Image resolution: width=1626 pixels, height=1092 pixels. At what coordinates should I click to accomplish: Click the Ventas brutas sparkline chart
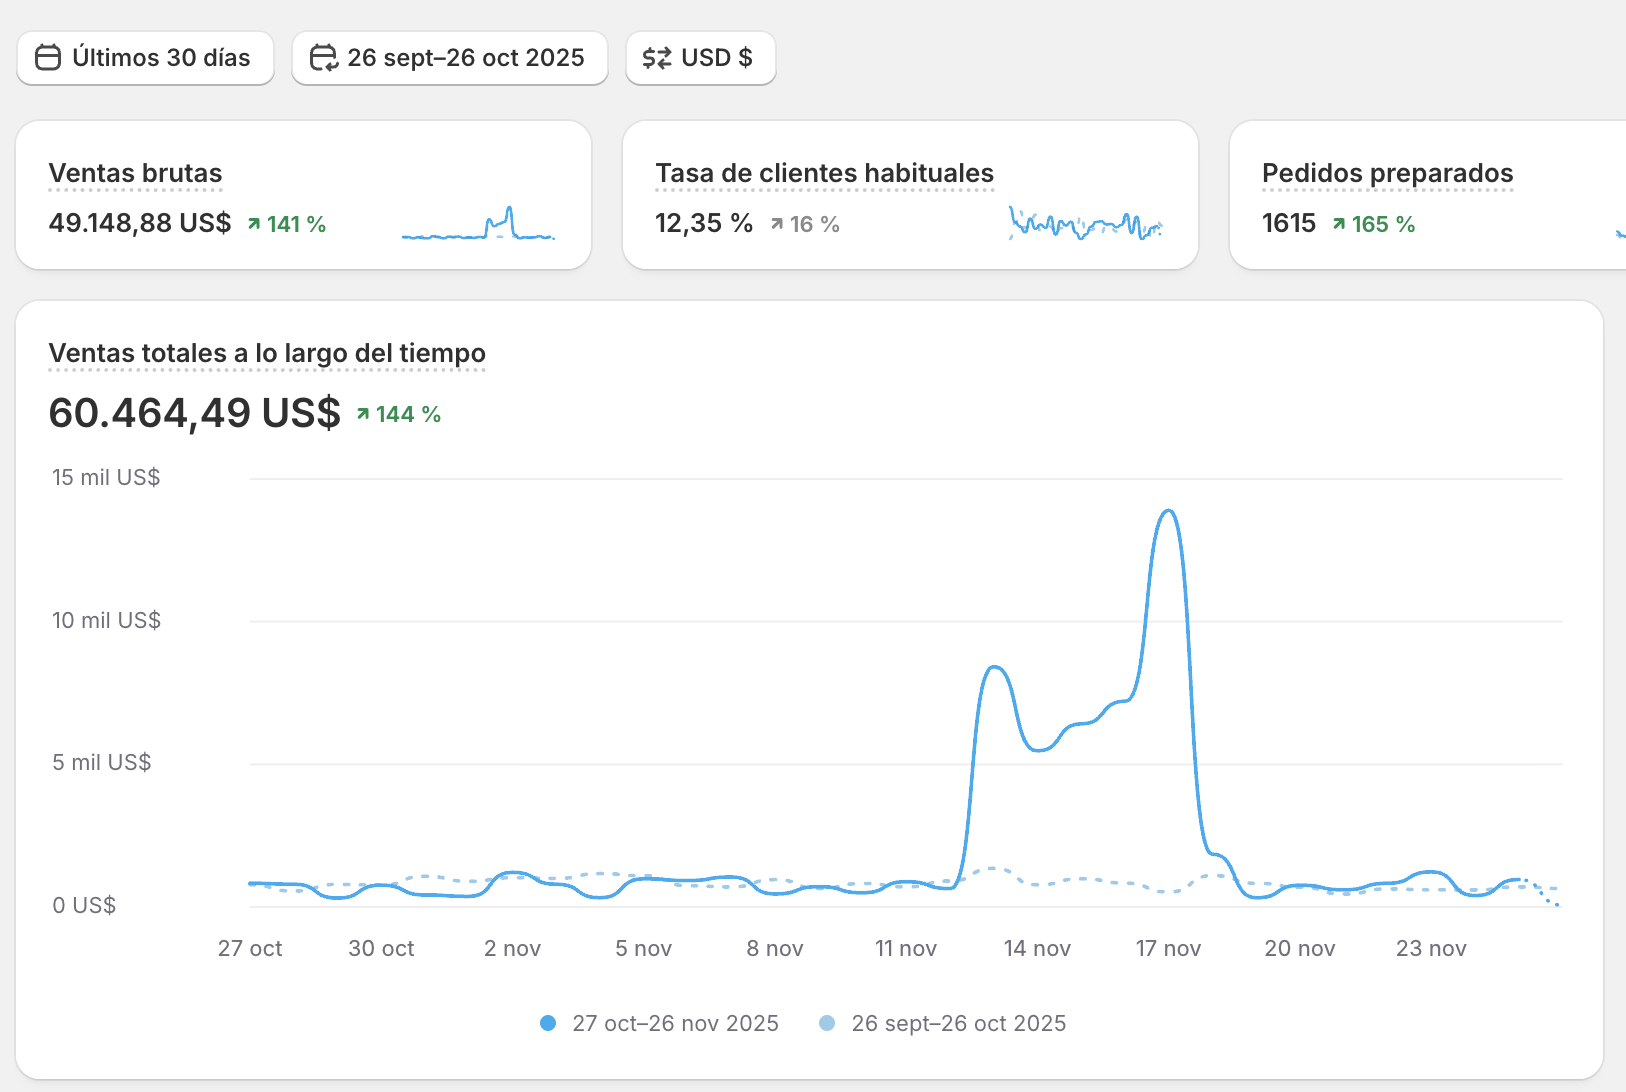478,223
